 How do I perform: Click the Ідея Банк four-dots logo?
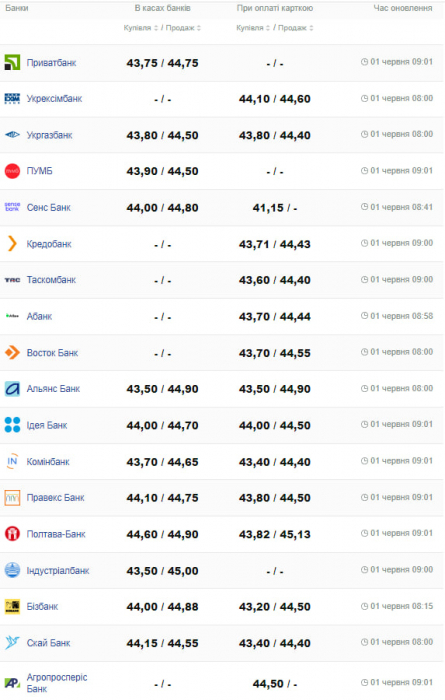coord(12,425)
